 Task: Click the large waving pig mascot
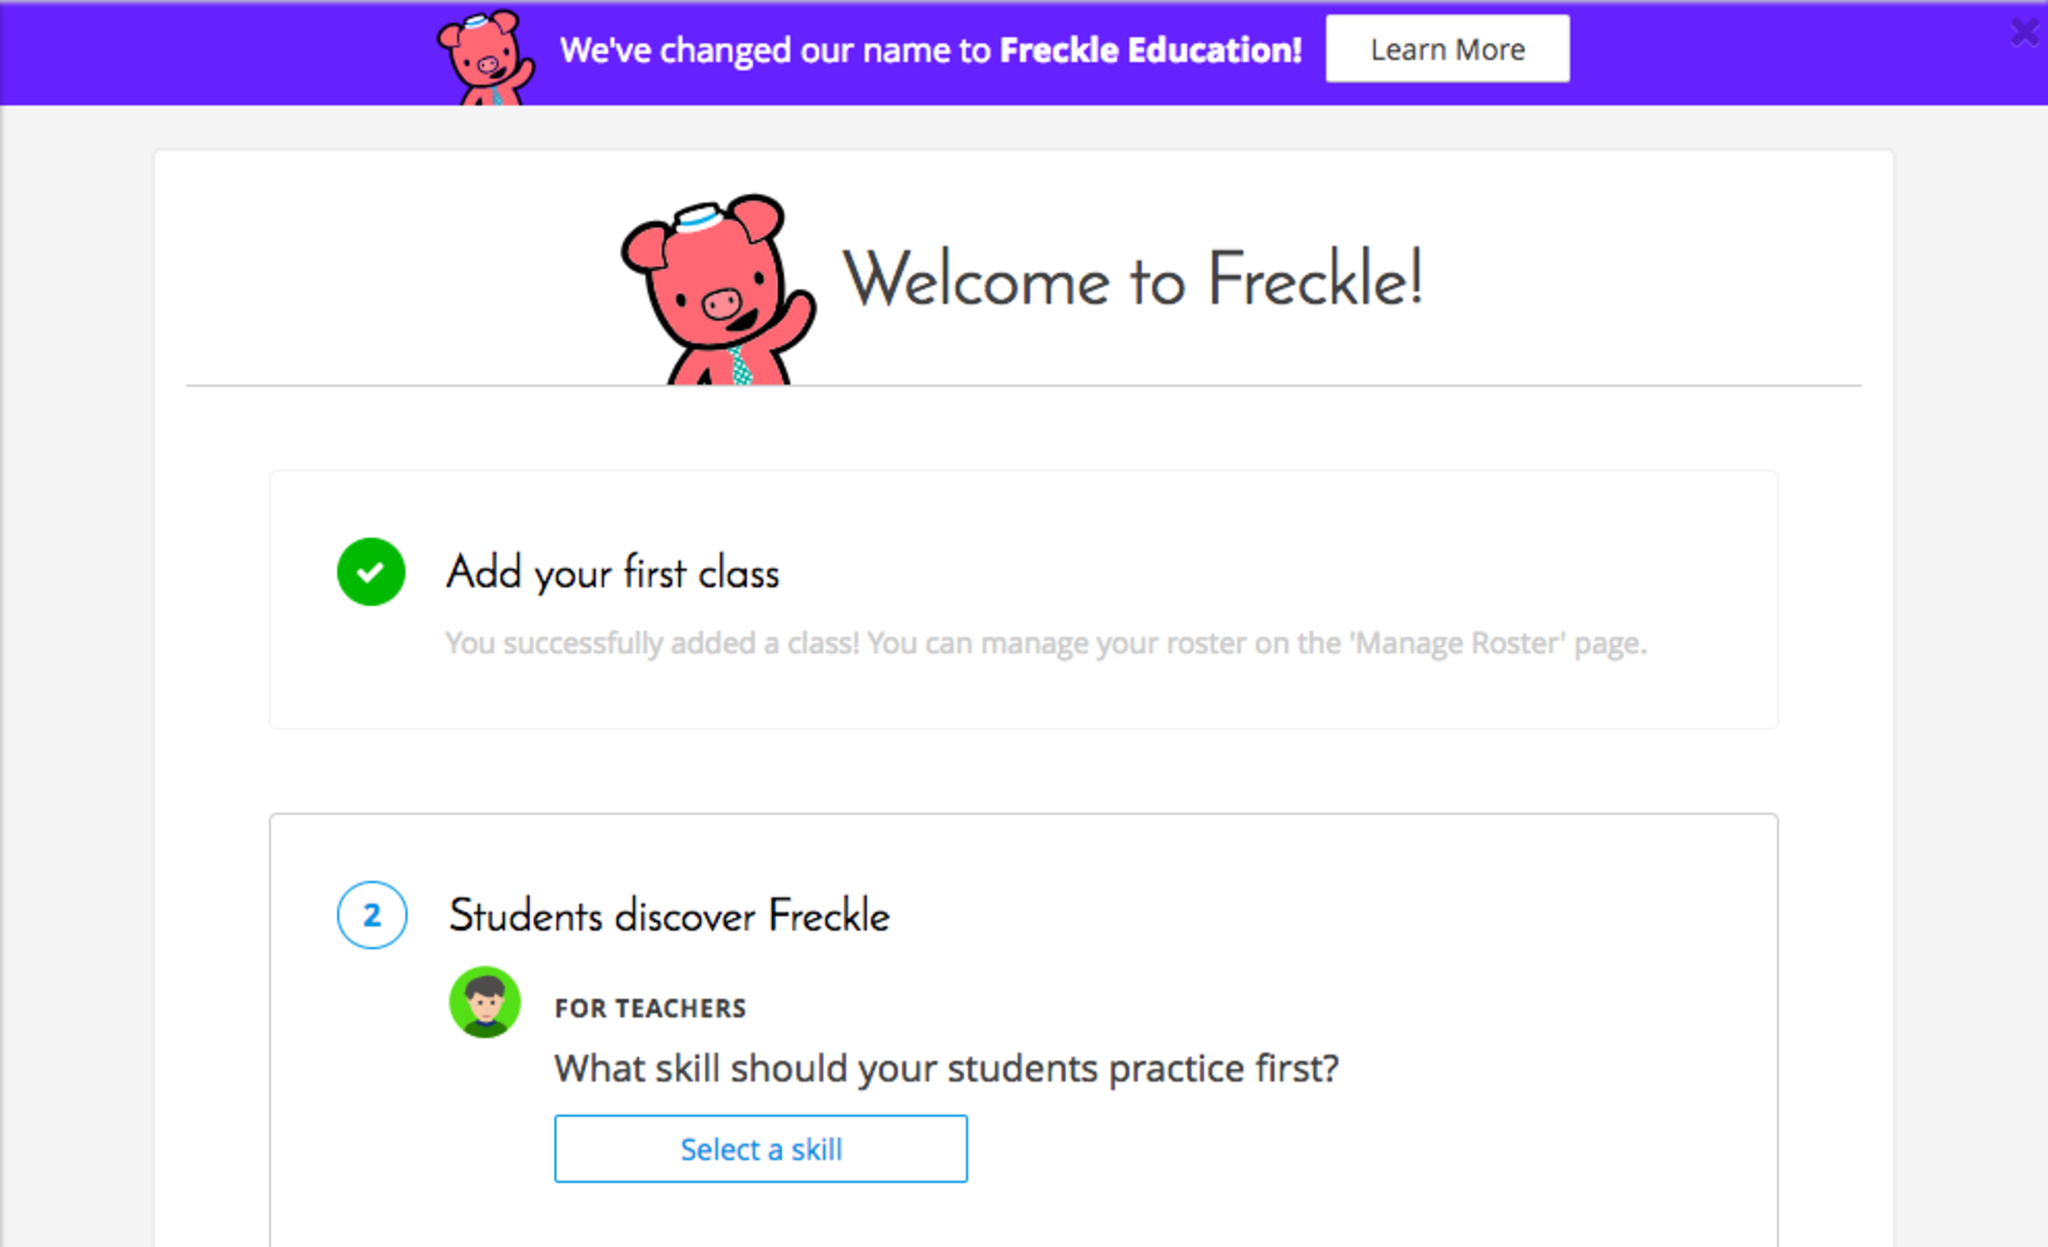click(716, 291)
